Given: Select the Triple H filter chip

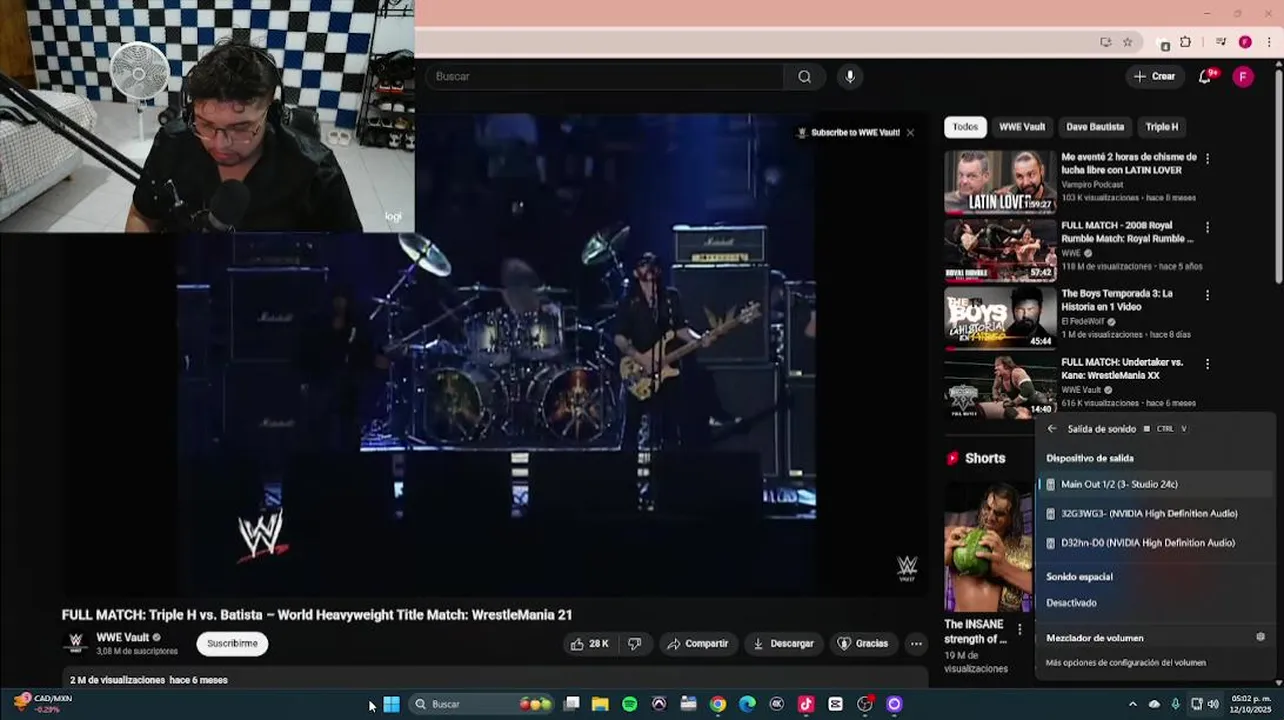Looking at the screenshot, I should click(x=1162, y=127).
